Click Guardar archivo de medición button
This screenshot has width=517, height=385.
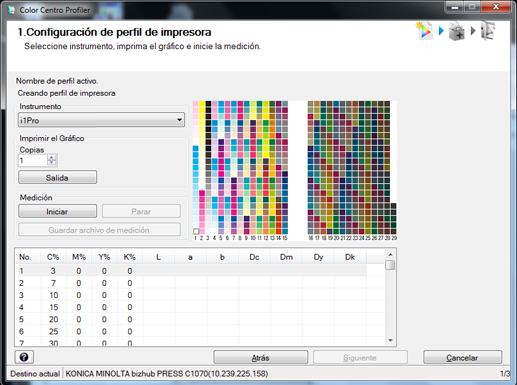point(99,230)
